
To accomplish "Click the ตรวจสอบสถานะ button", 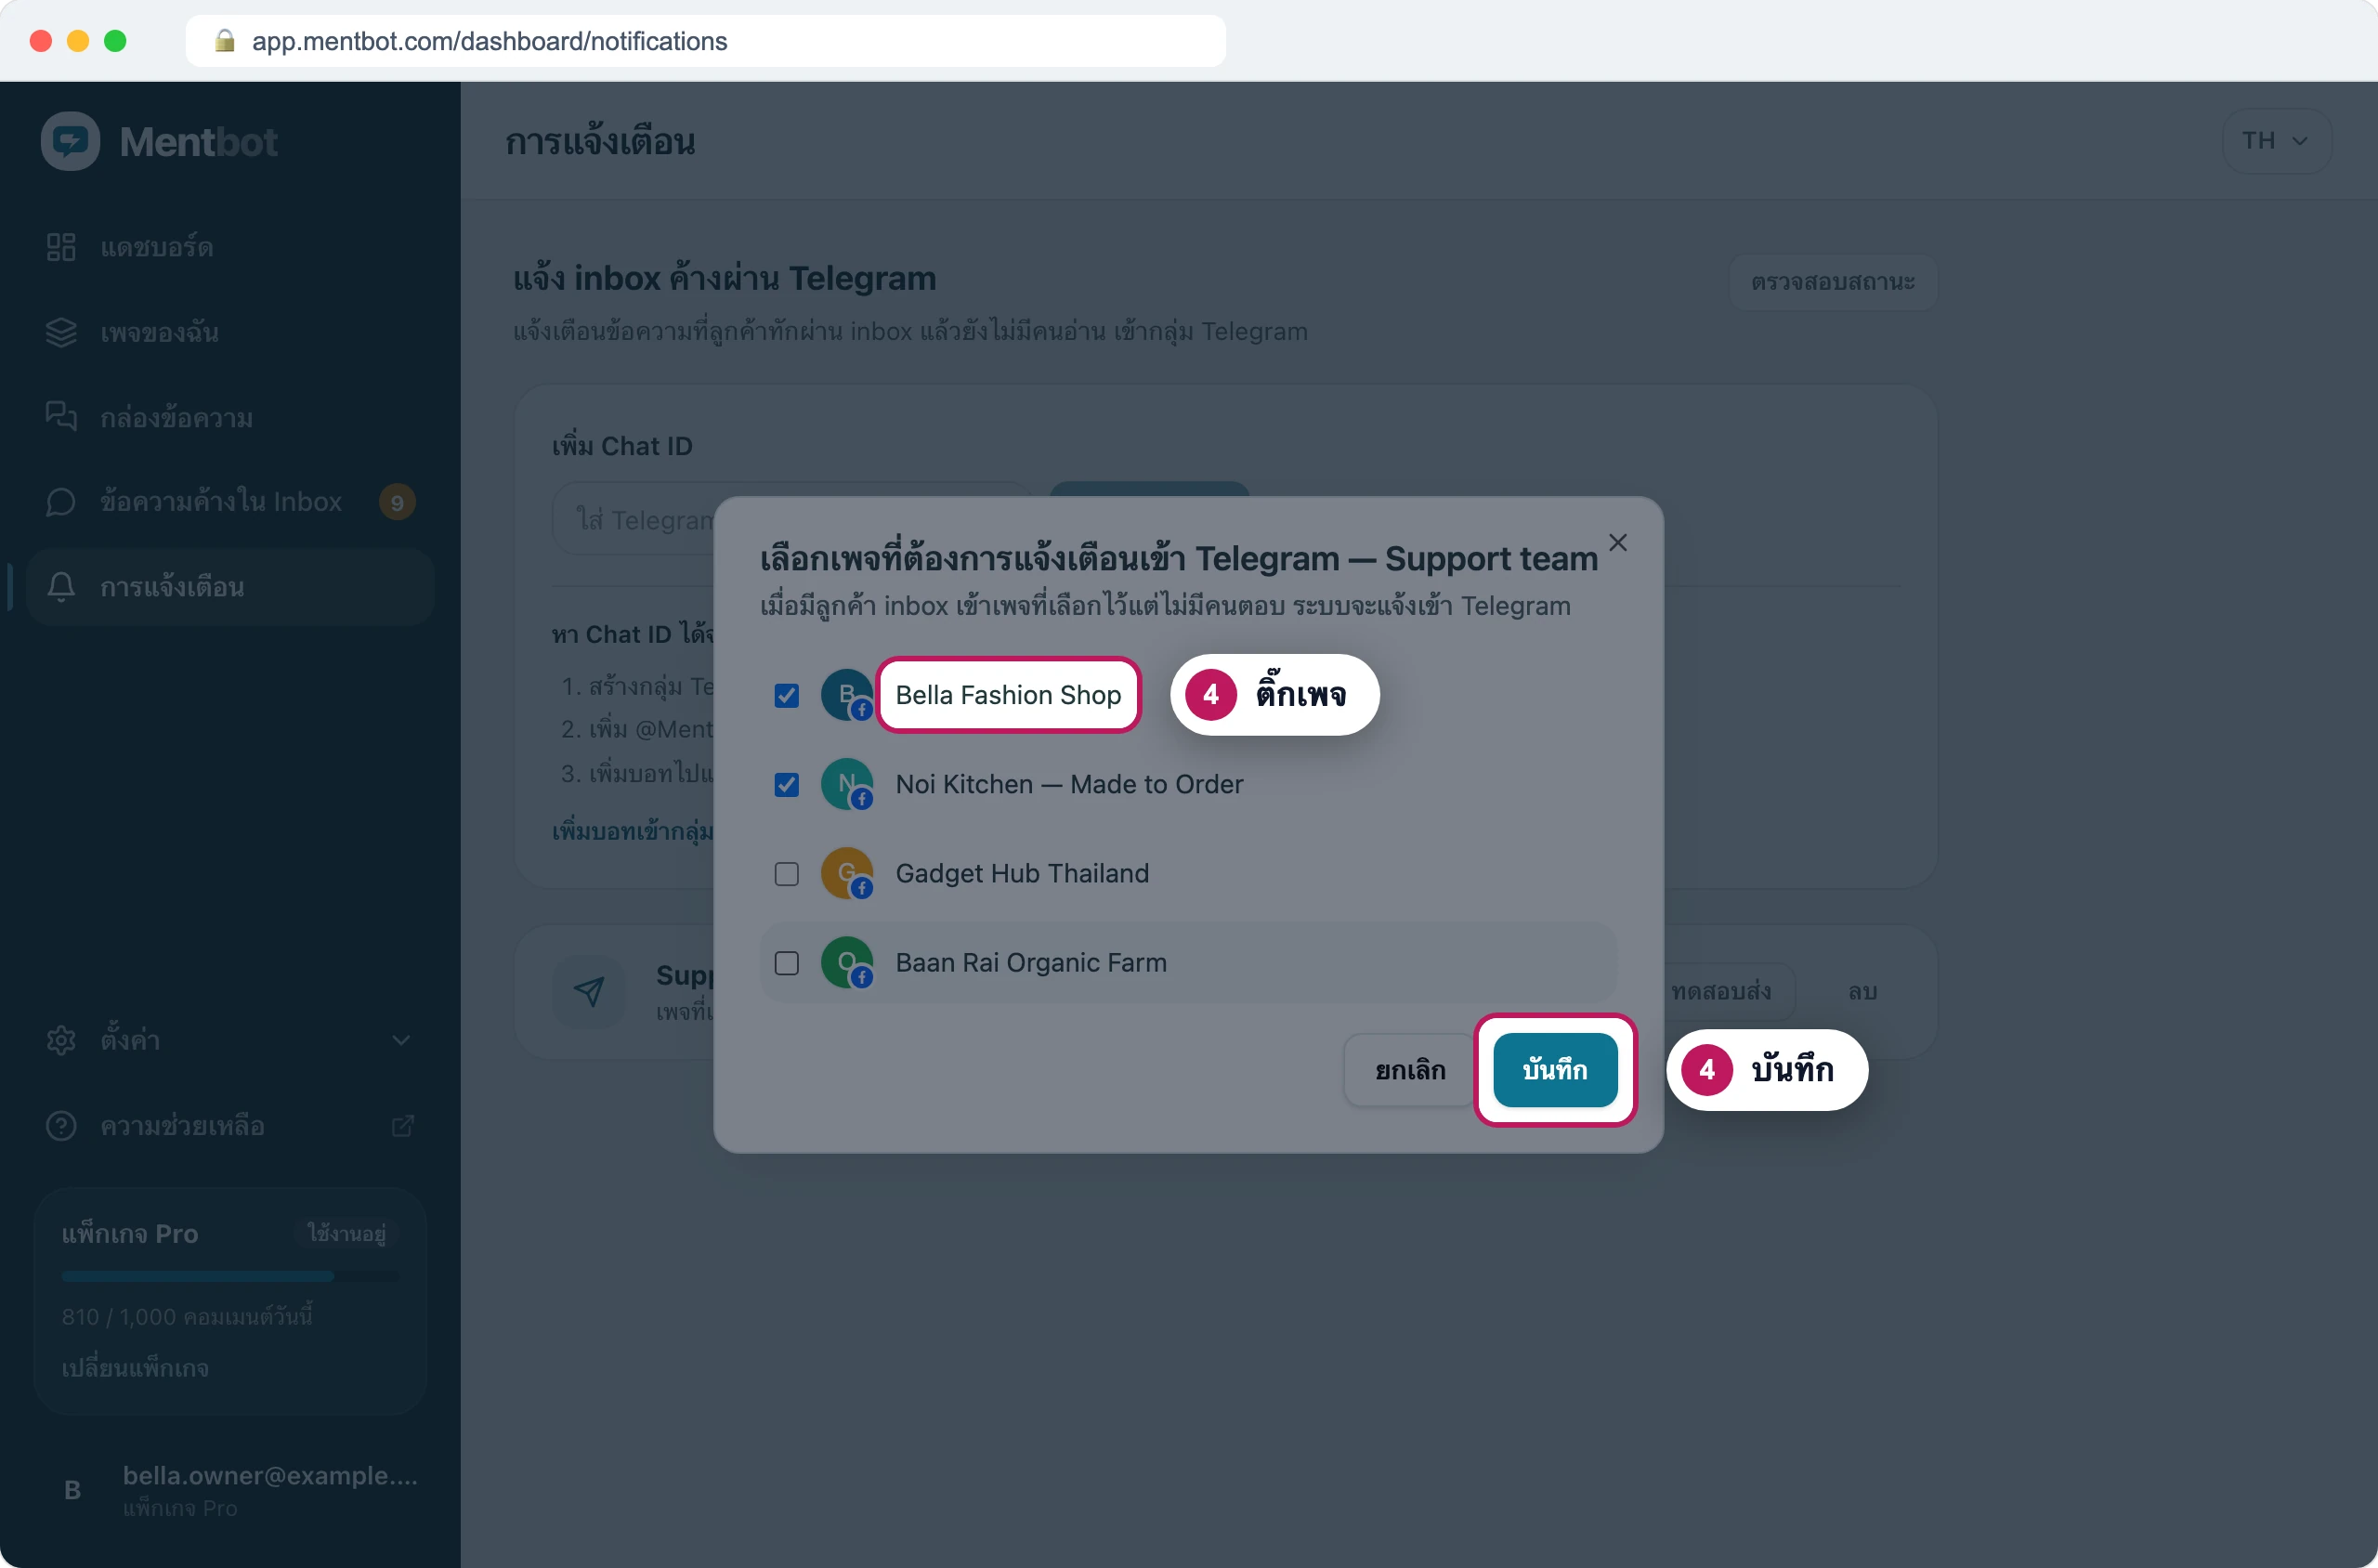I will click(1832, 282).
